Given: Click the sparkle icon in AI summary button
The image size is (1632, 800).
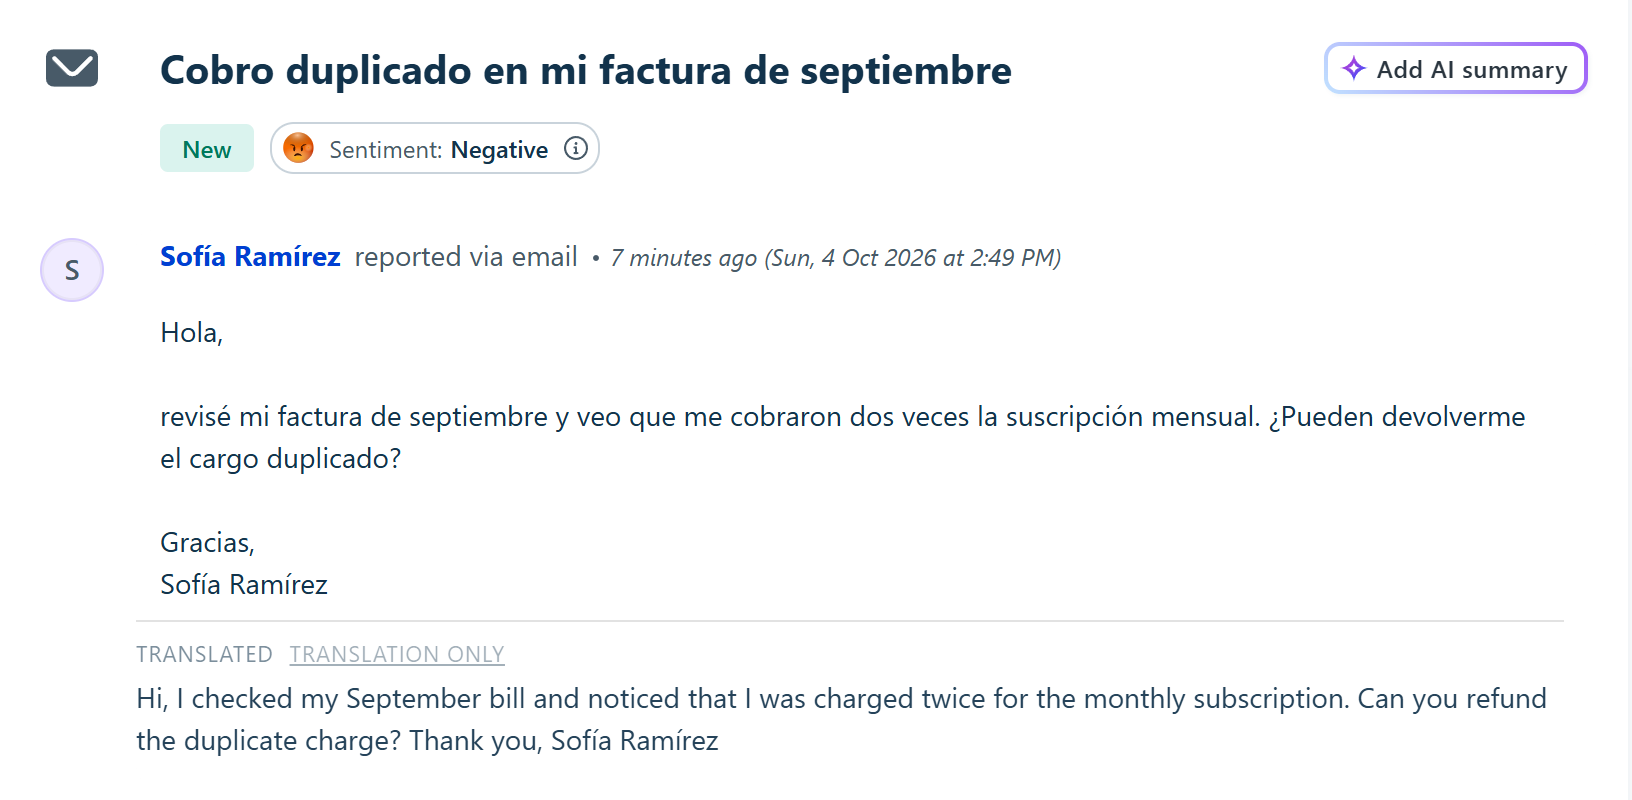Looking at the screenshot, I should pos(1354,68).
